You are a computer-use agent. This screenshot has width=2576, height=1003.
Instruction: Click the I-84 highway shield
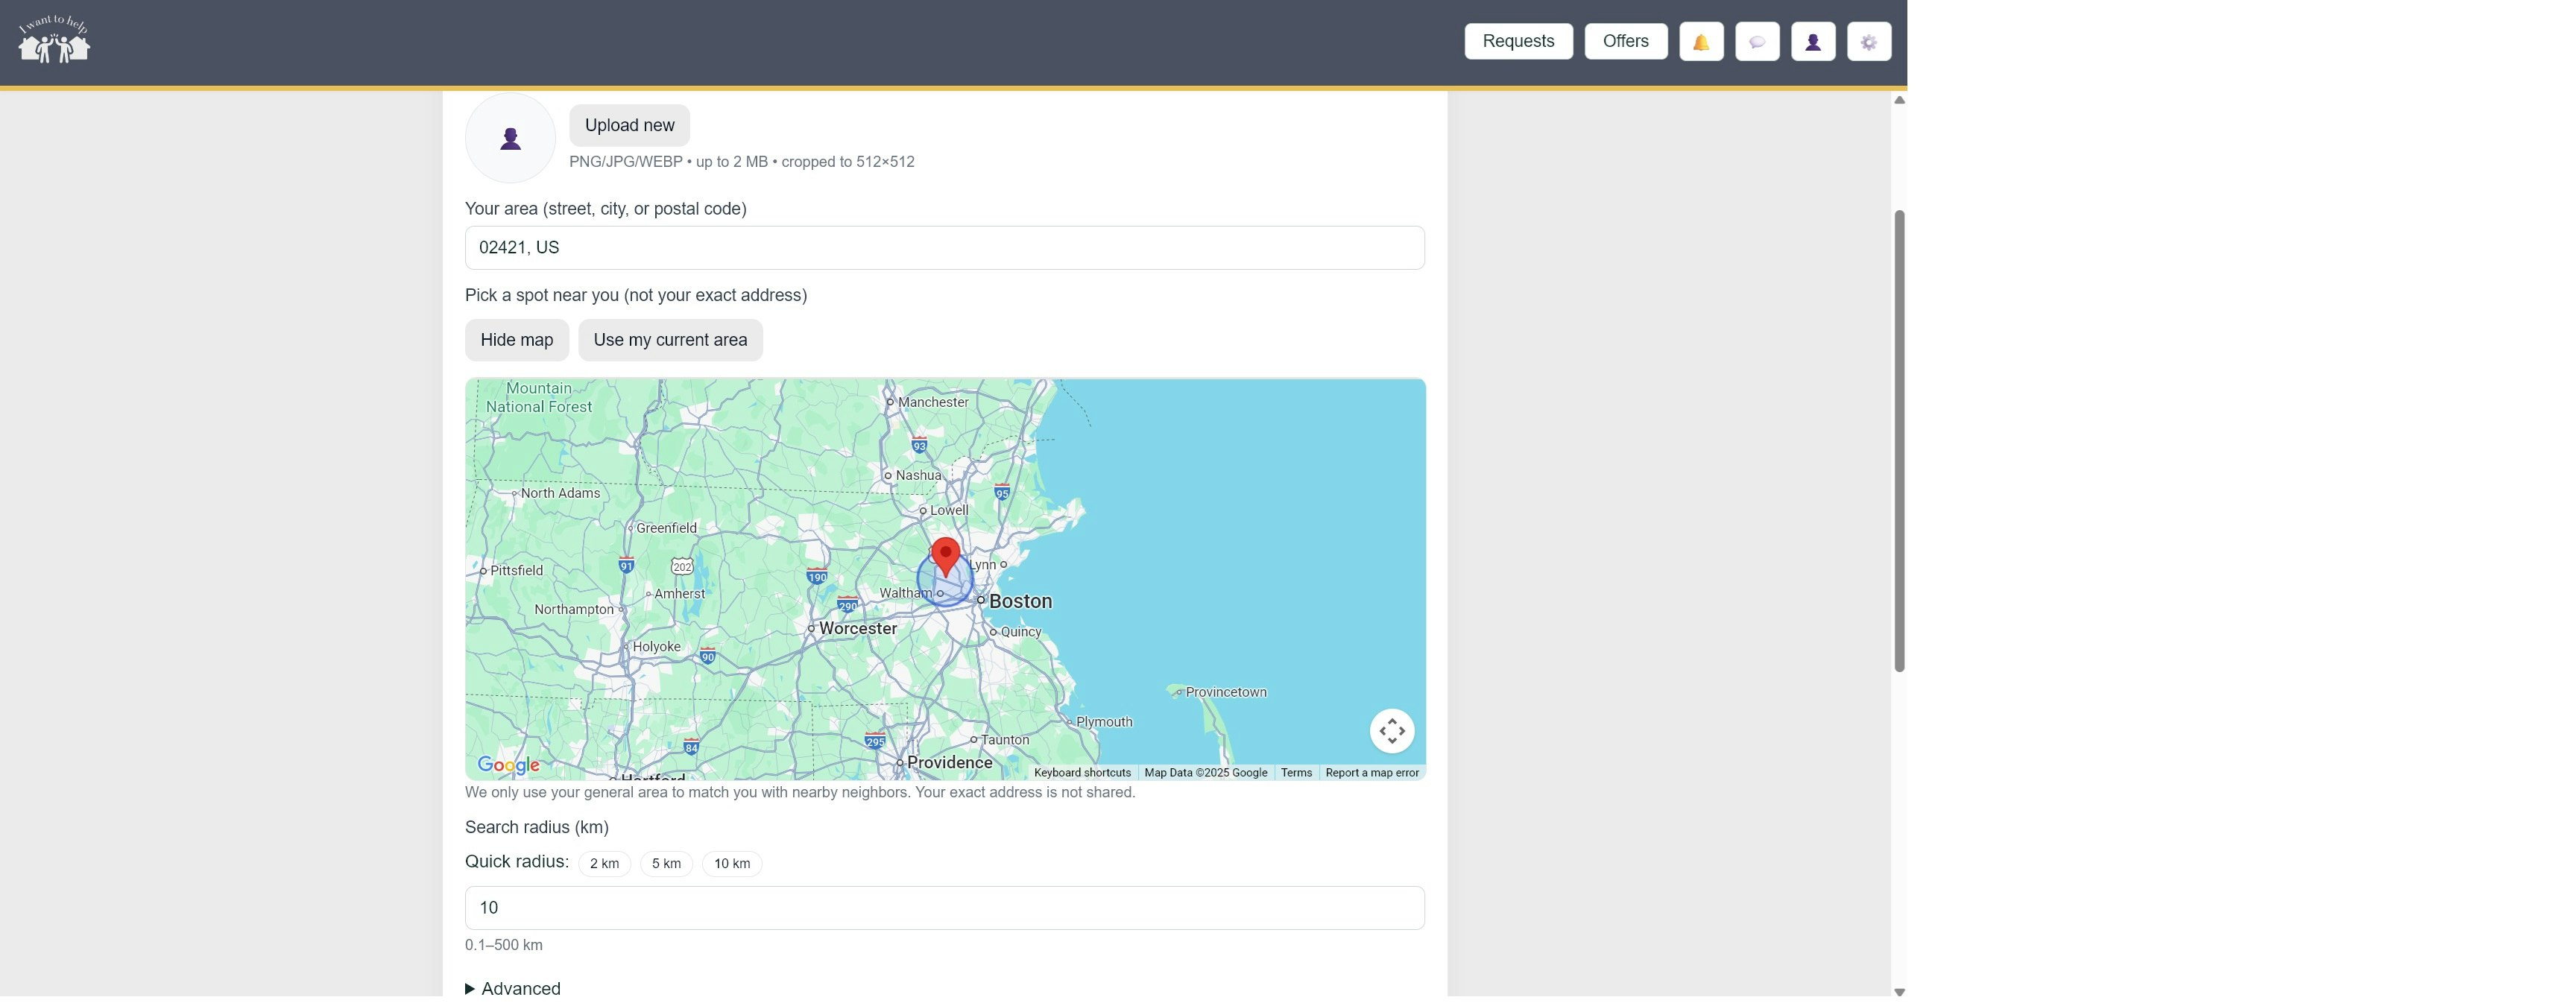pos(691,748)
